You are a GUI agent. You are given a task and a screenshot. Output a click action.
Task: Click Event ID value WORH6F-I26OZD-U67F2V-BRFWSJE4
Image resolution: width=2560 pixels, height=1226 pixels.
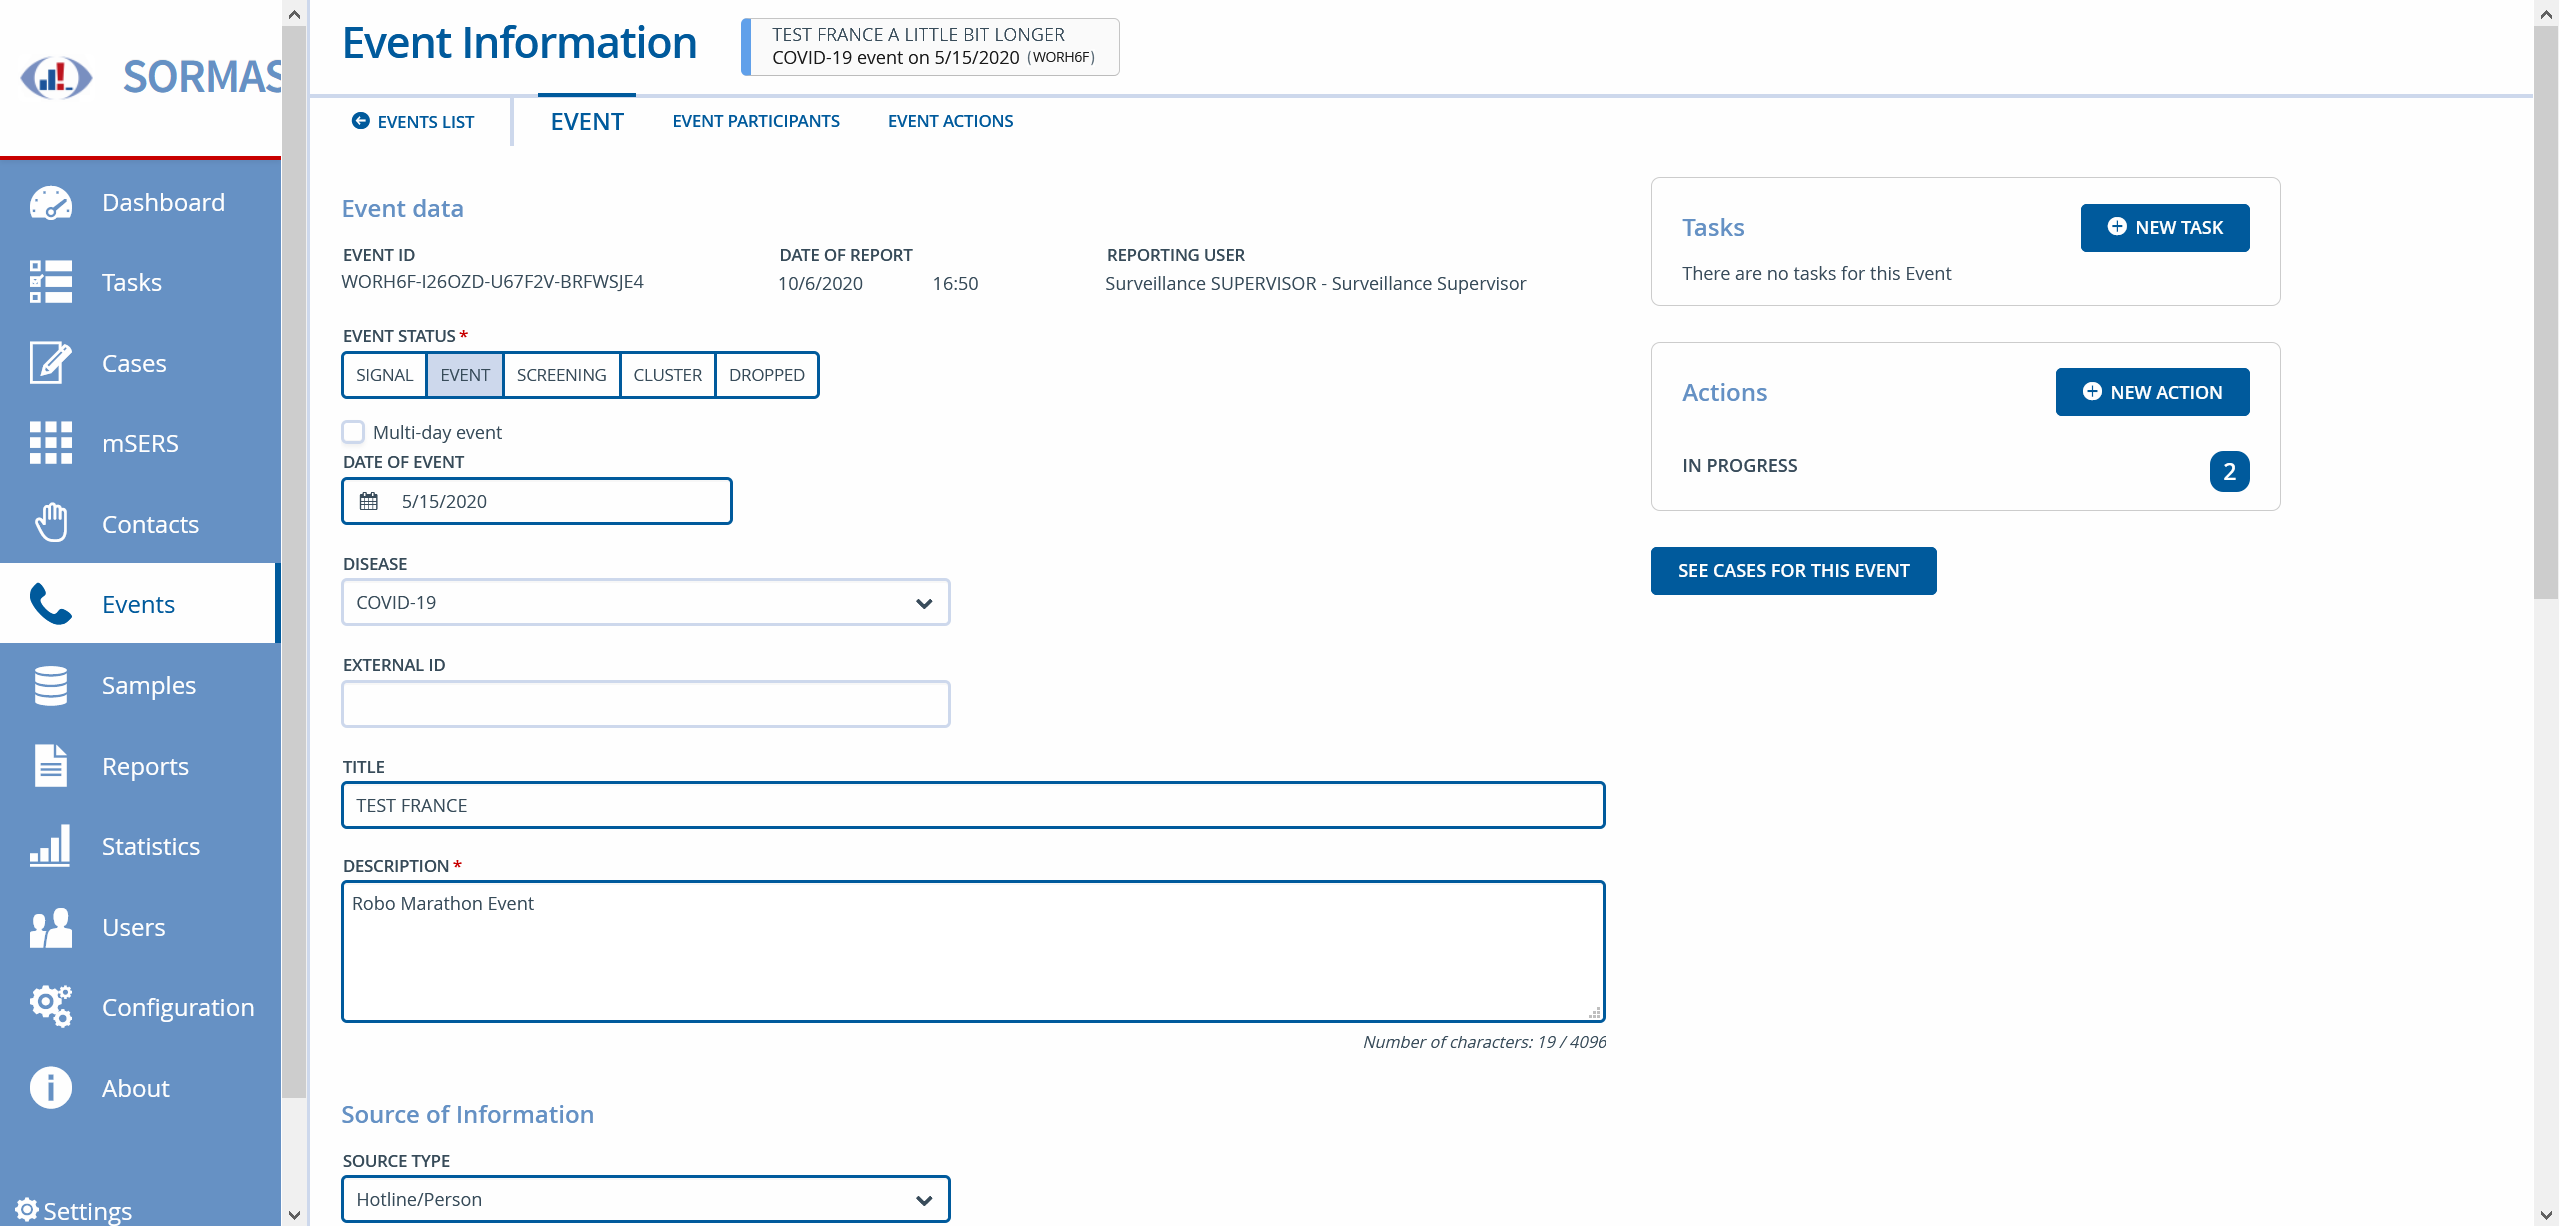[x=493, y=282]
